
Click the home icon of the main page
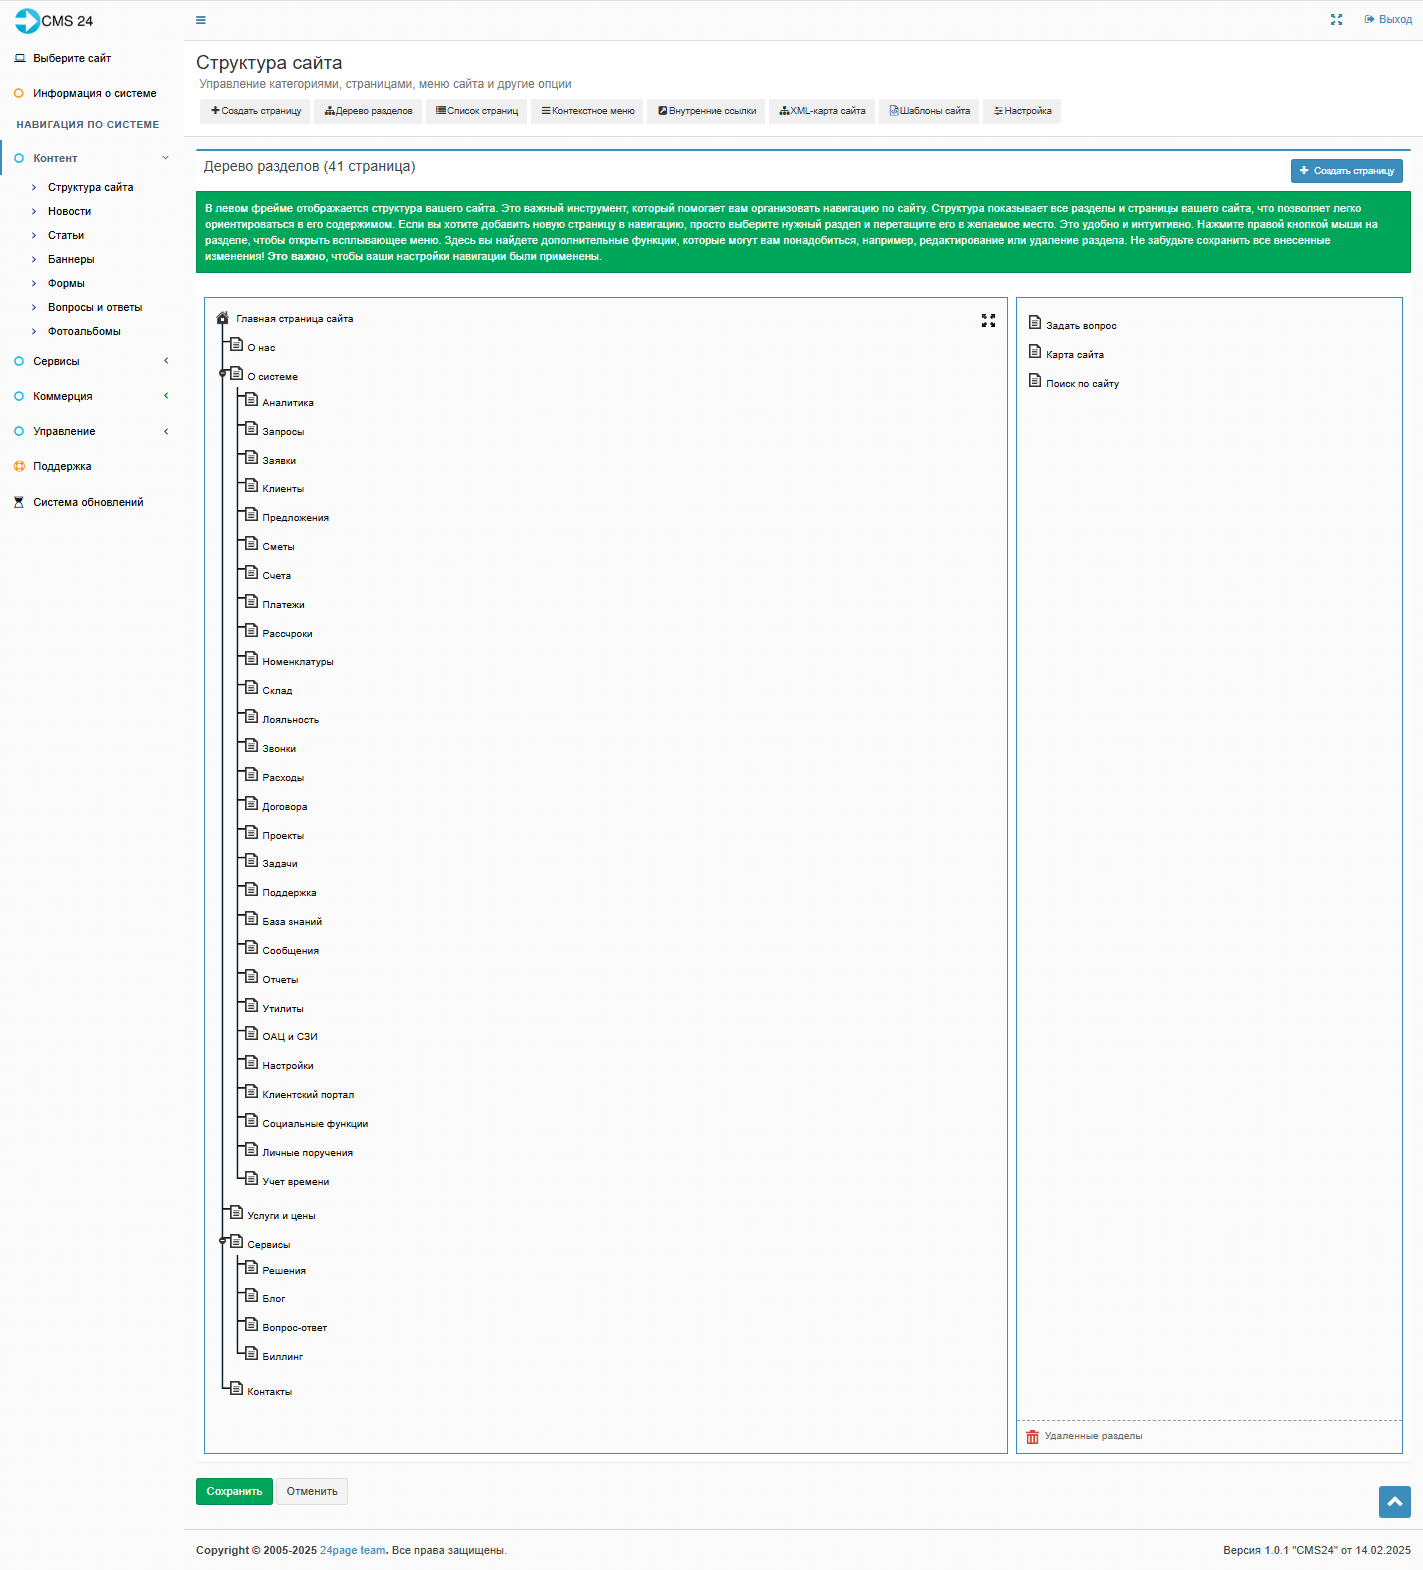pos(223,318)
